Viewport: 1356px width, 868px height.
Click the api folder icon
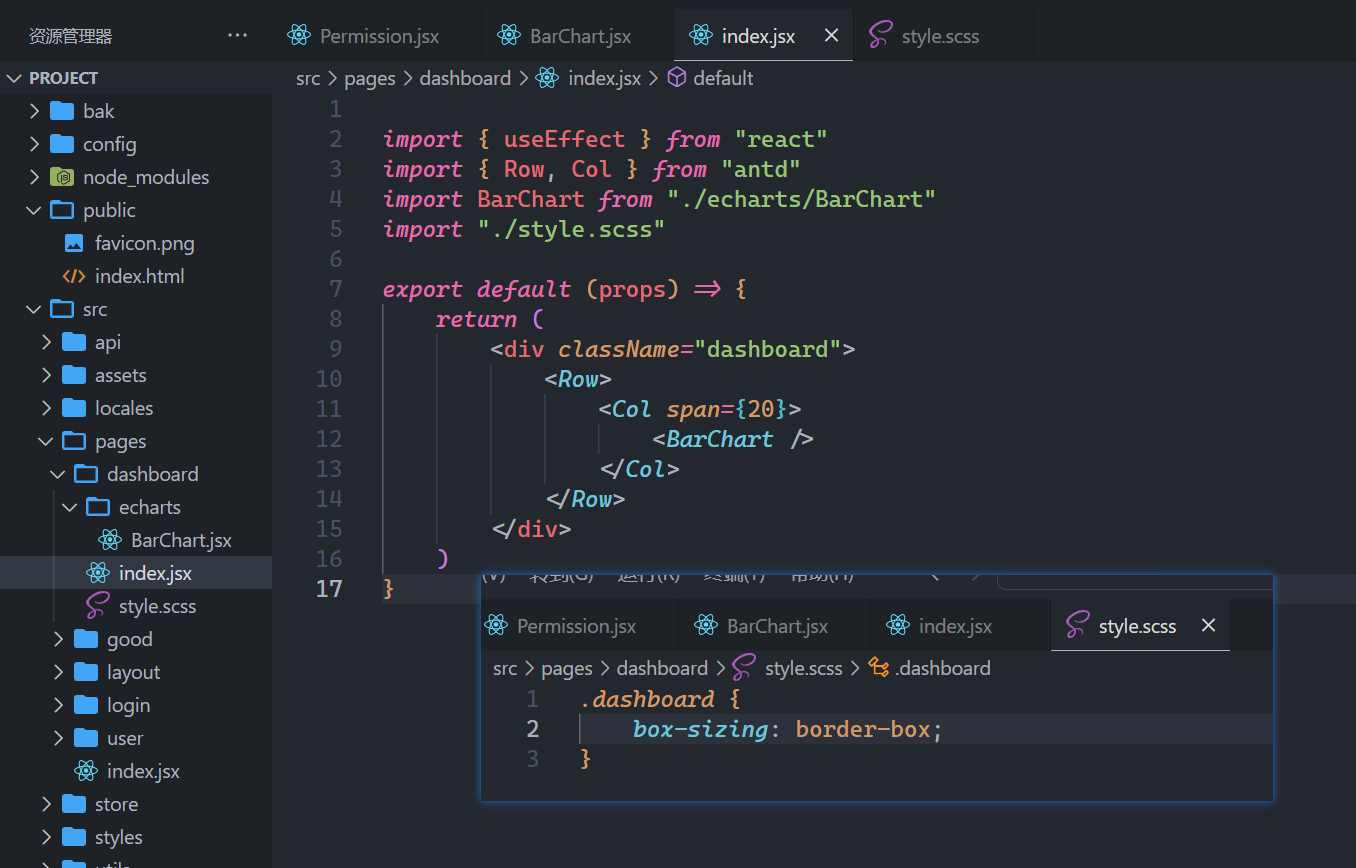pos(74,342)
